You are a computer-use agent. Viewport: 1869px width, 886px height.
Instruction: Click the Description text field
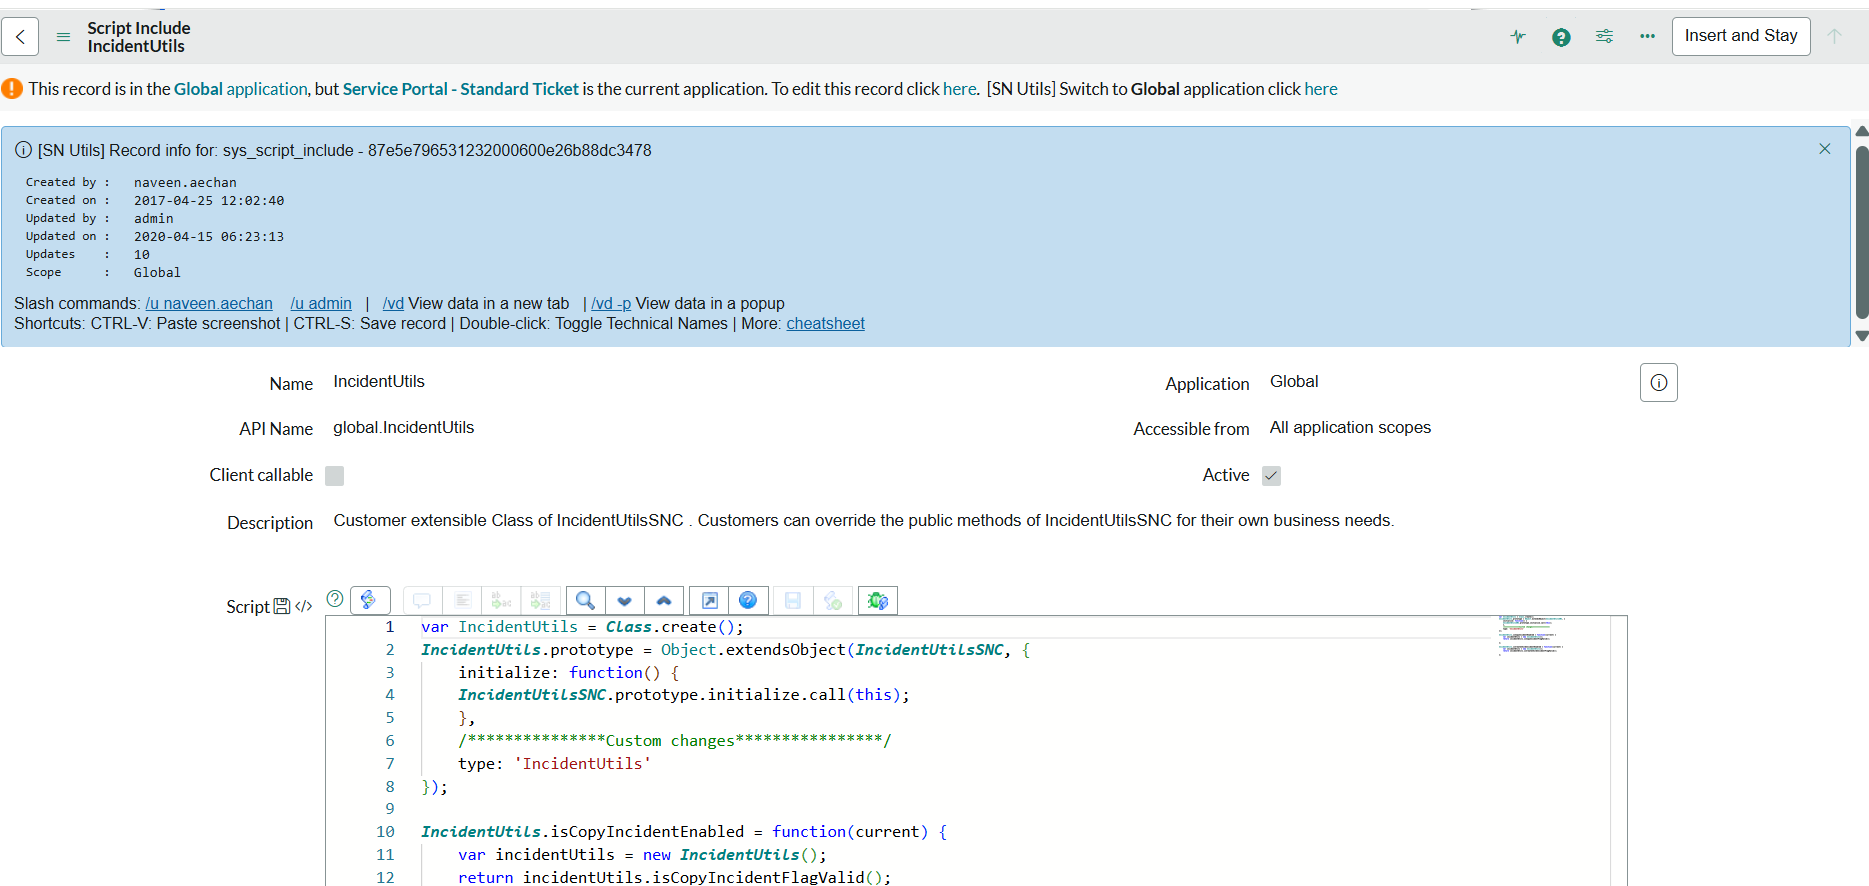864,521
